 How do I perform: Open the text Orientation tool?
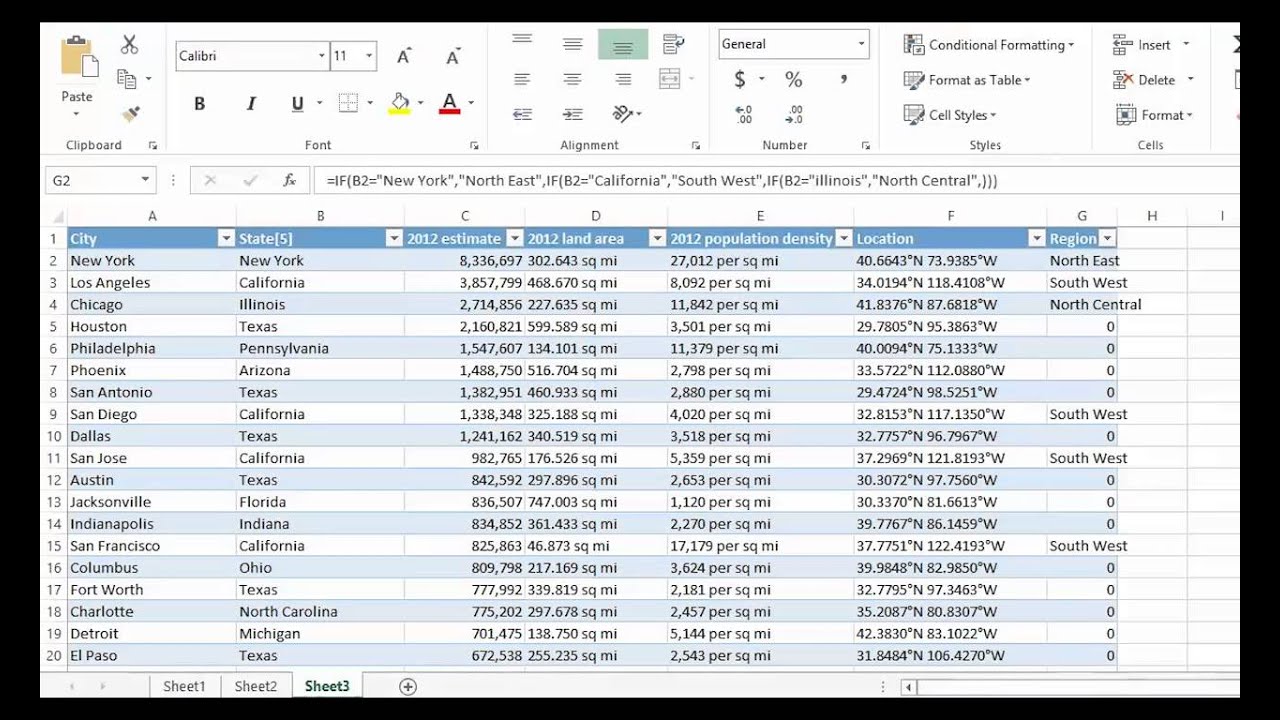pos(622,114)
